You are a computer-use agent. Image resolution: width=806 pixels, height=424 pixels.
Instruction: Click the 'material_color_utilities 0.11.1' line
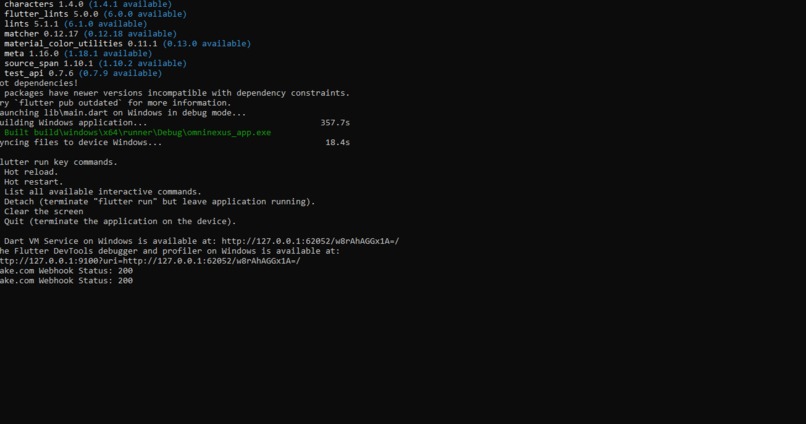(x=127, y=44)
